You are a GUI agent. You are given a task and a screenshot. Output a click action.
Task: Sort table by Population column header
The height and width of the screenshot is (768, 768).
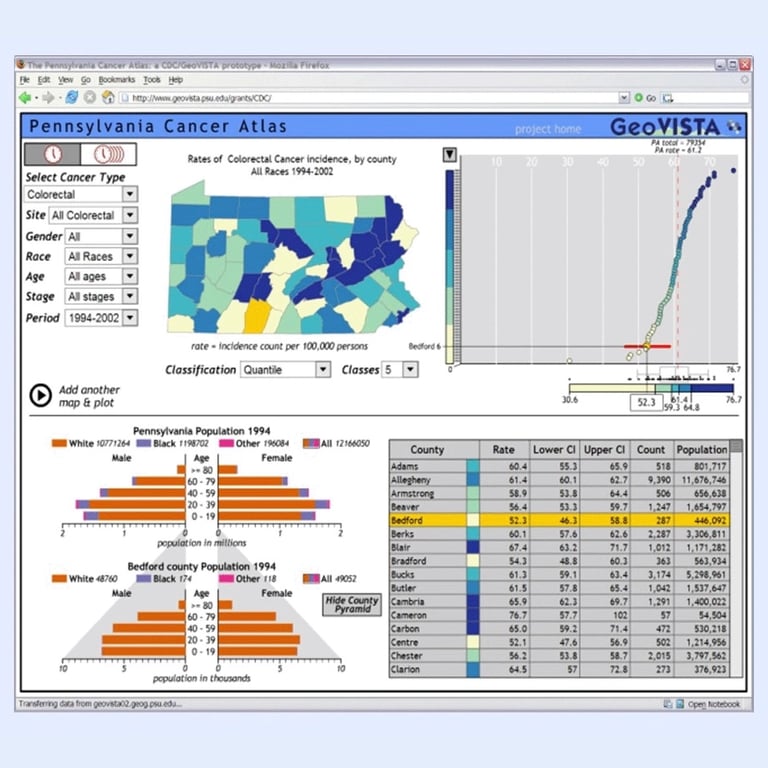(701, 449)
